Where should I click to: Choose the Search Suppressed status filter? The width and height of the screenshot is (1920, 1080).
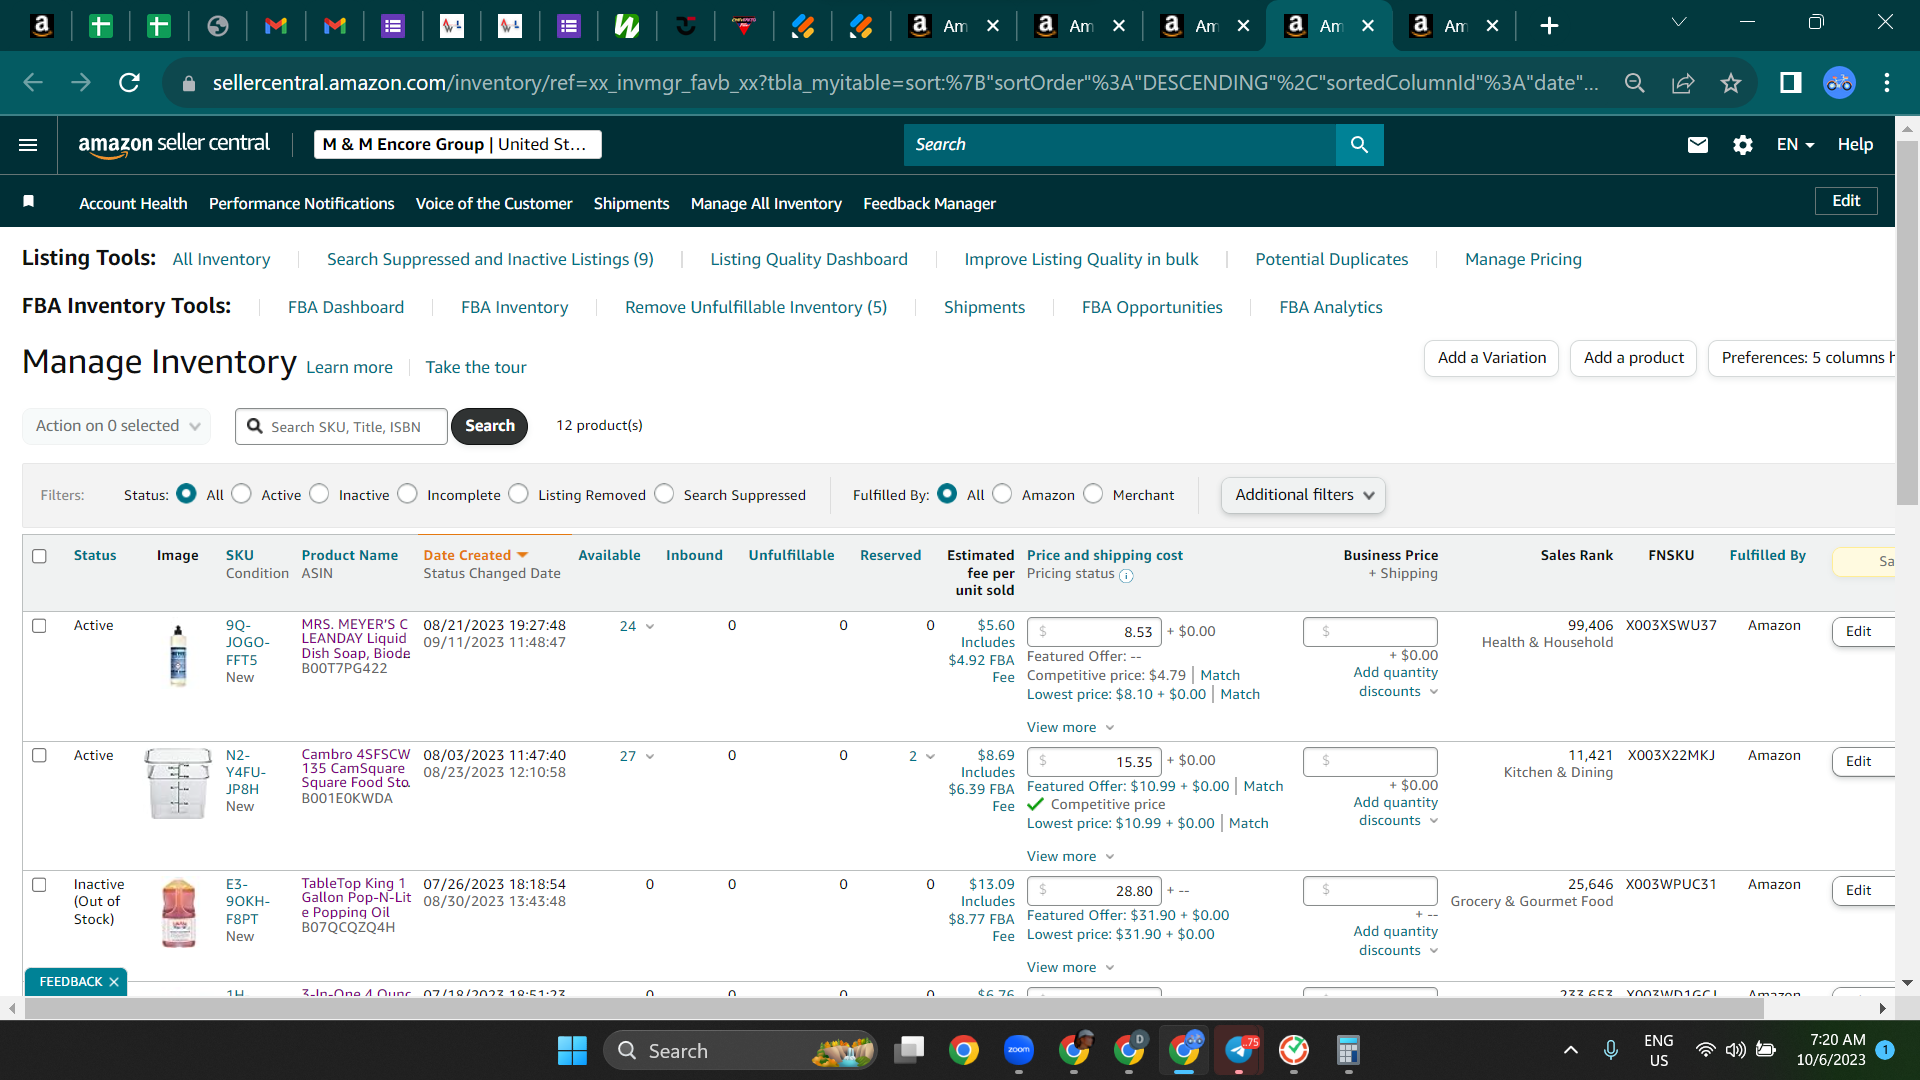pyautogui.click(x=664, y=494)
